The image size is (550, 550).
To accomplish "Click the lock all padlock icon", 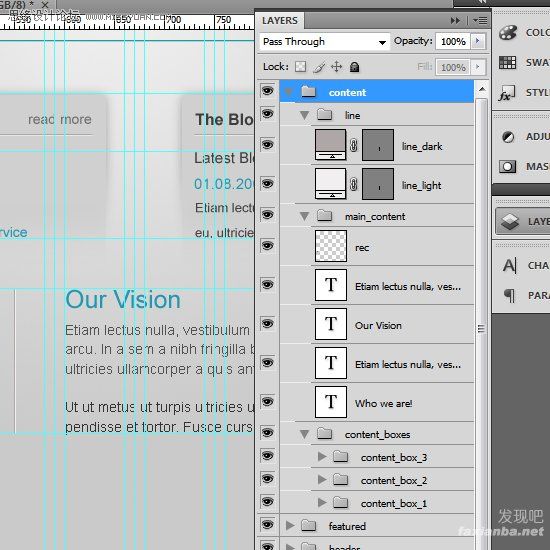I will pyautogui.click(x=354, y=67).
